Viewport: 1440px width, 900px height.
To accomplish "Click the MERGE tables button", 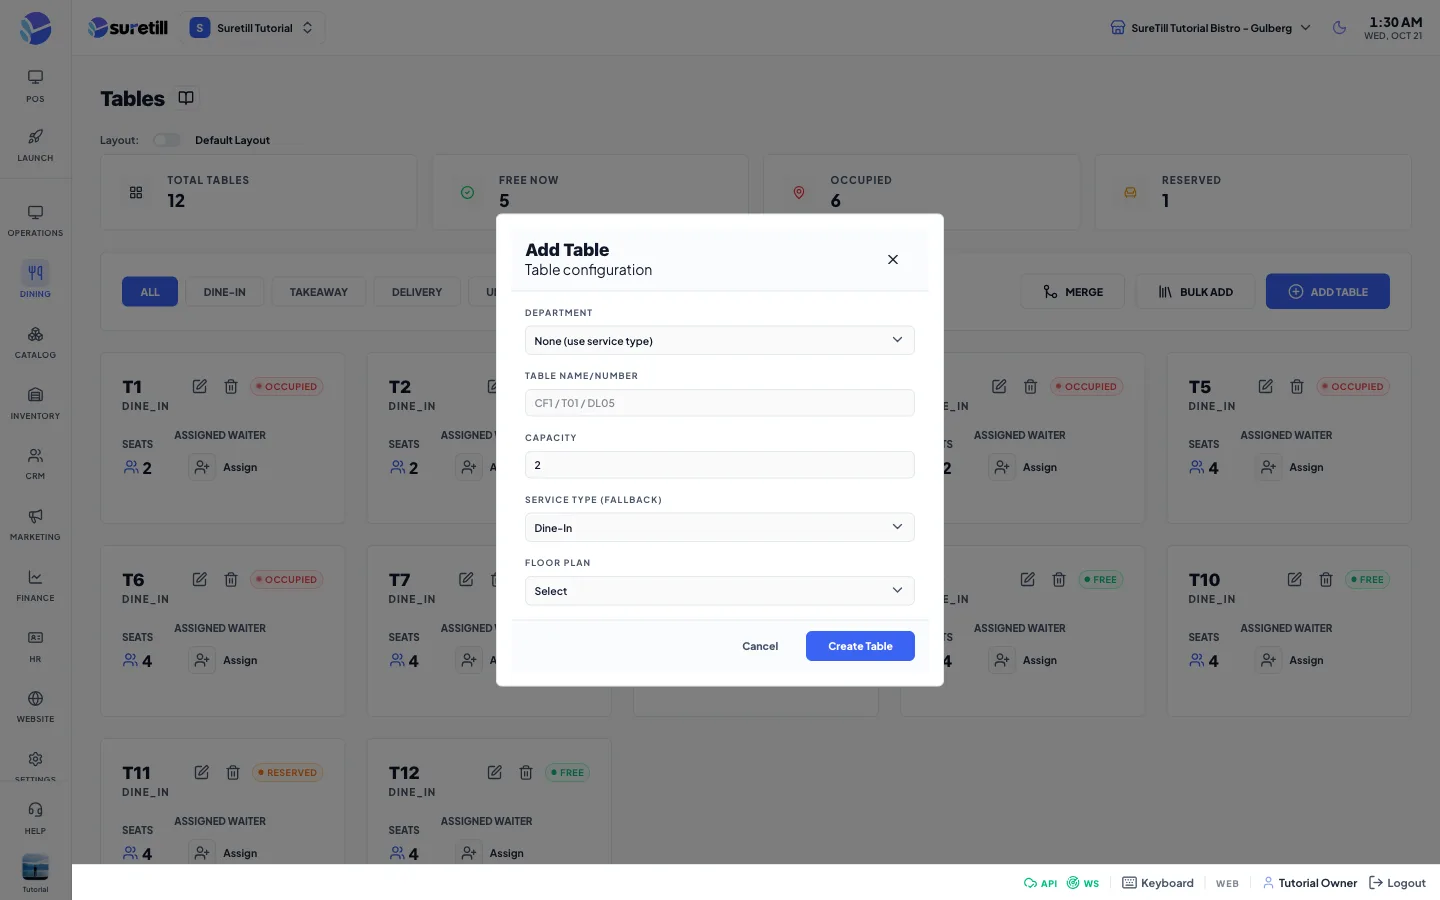I will point(1073,292).
